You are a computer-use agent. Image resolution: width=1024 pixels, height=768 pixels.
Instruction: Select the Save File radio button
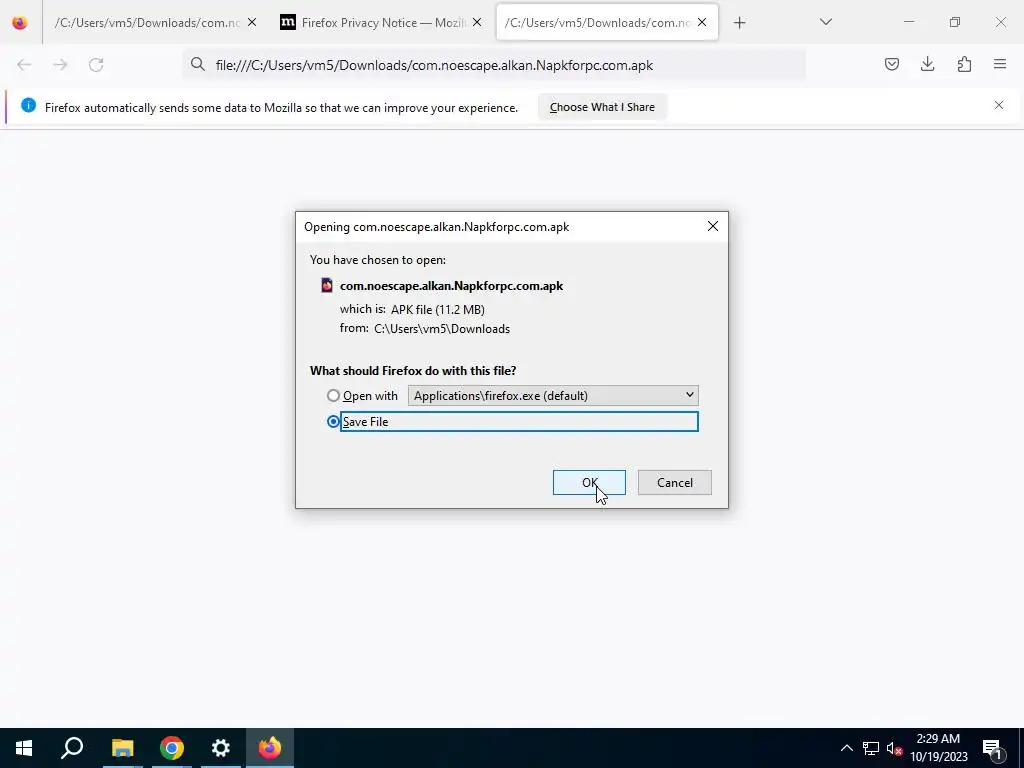333,421
